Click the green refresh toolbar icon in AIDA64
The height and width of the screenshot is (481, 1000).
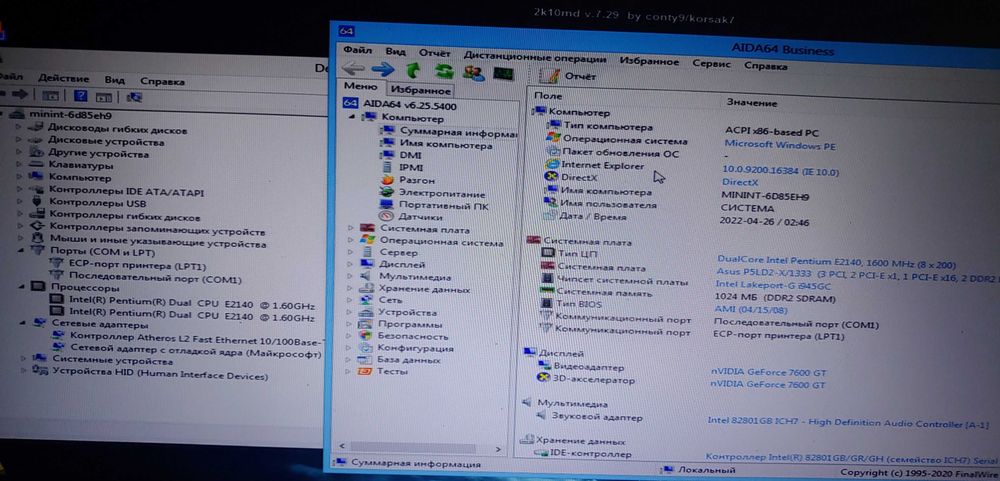[444, 71]
